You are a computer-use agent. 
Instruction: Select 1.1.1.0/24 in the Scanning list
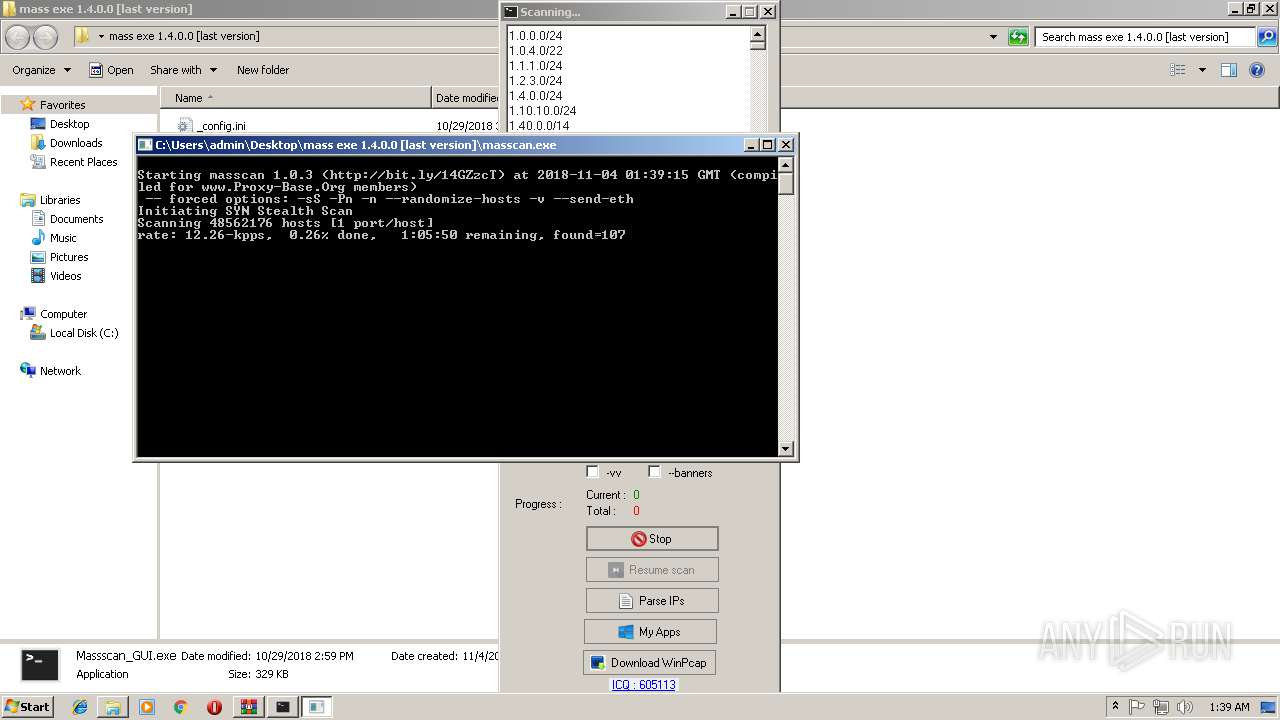[x=535, y=66]
